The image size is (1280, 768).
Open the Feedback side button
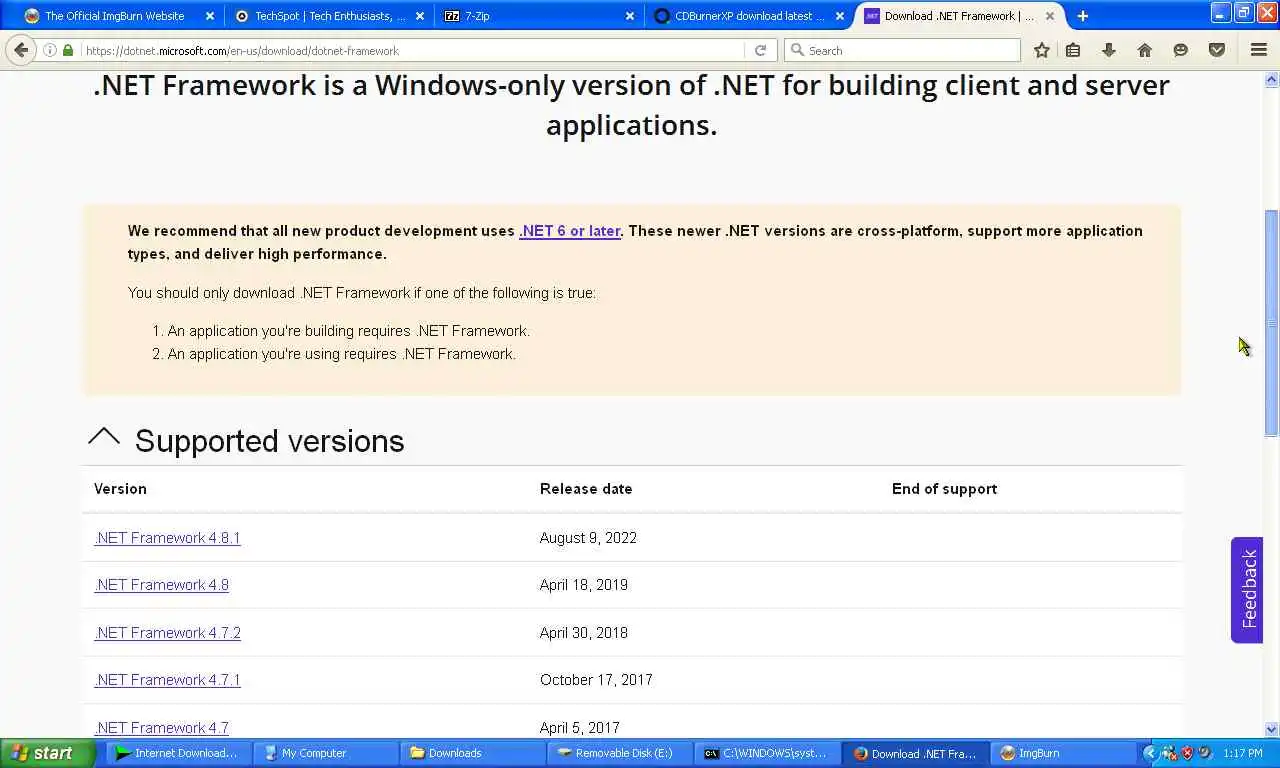coord(1247,589)
